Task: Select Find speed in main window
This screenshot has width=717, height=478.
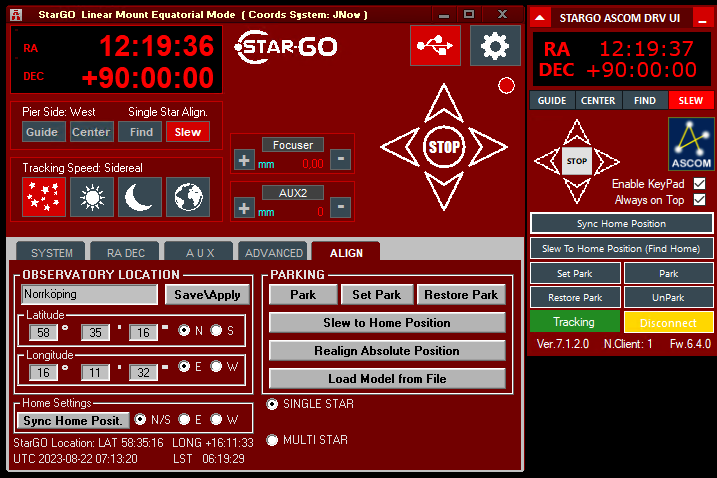Action: [x=141, y=132]
